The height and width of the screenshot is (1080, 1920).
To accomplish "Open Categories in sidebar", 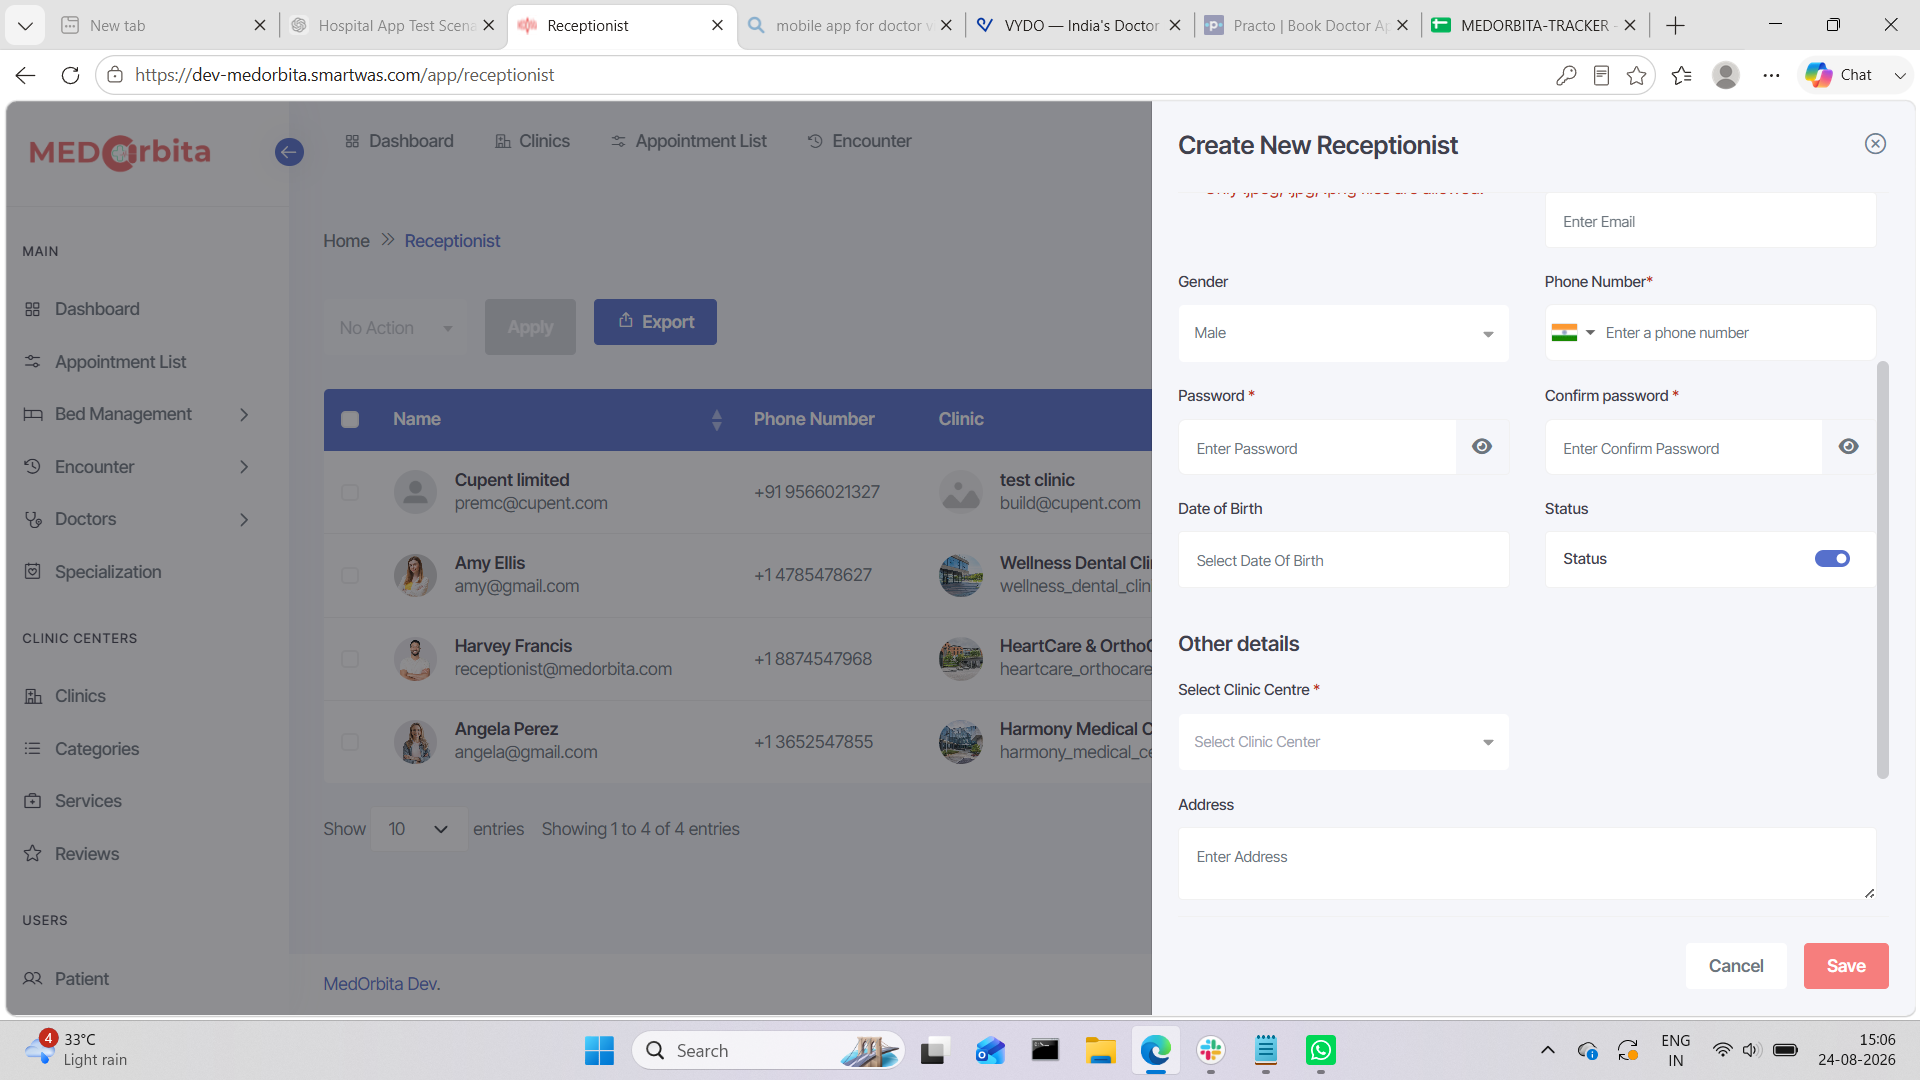I will pyautogui.click(x=97, y=749).
